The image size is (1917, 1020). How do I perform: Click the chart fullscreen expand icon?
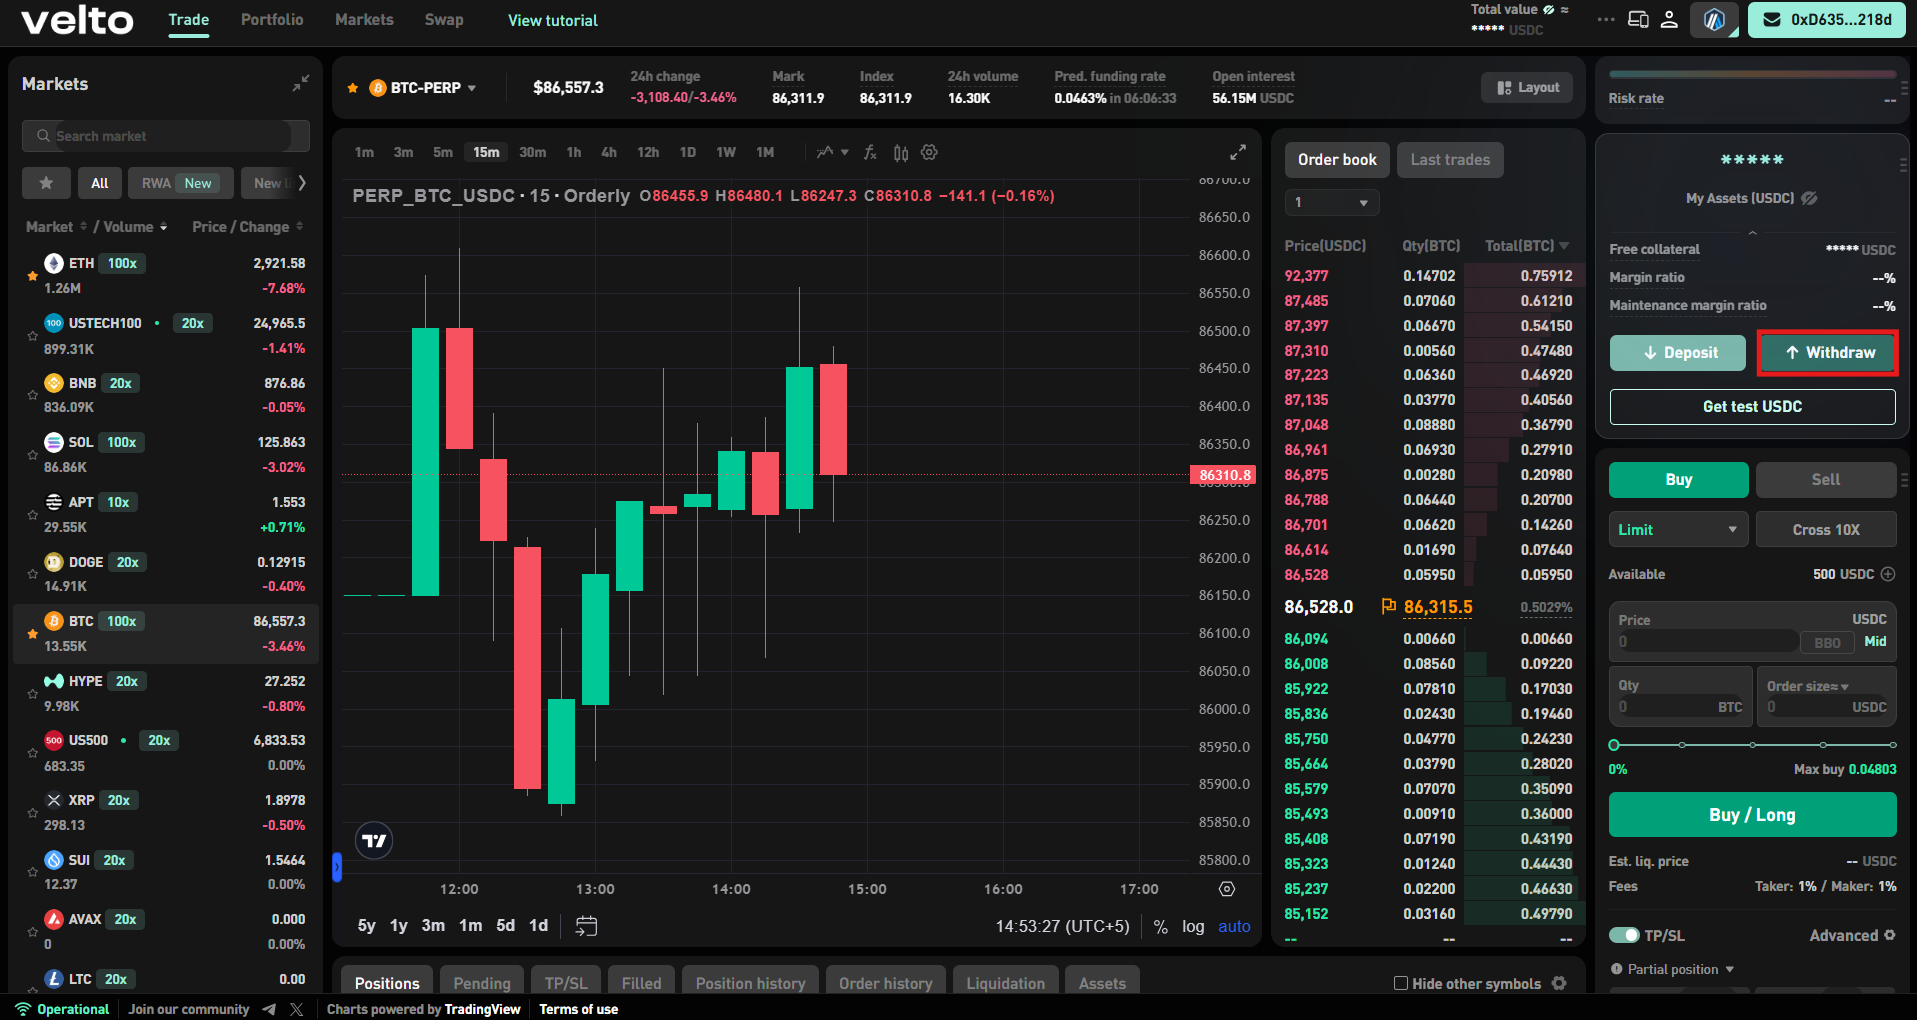[1237, 152]
